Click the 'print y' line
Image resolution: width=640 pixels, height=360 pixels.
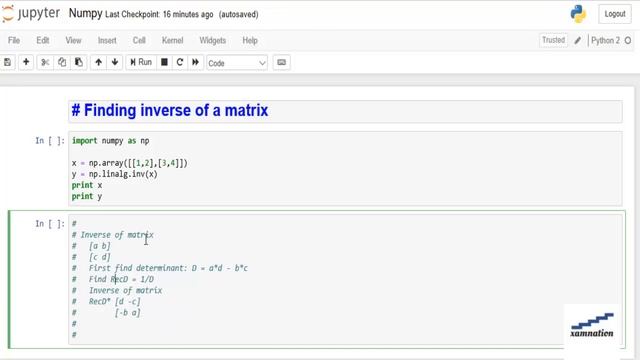87,196
